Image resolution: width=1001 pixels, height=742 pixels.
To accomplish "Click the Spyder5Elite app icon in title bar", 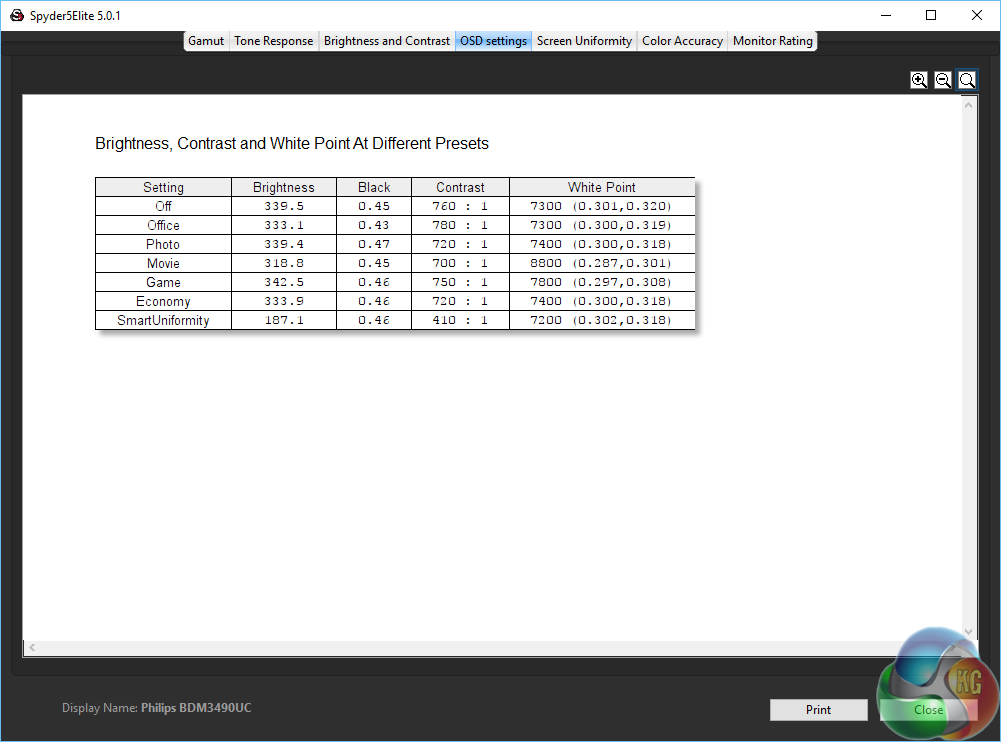I will (17, 15).
